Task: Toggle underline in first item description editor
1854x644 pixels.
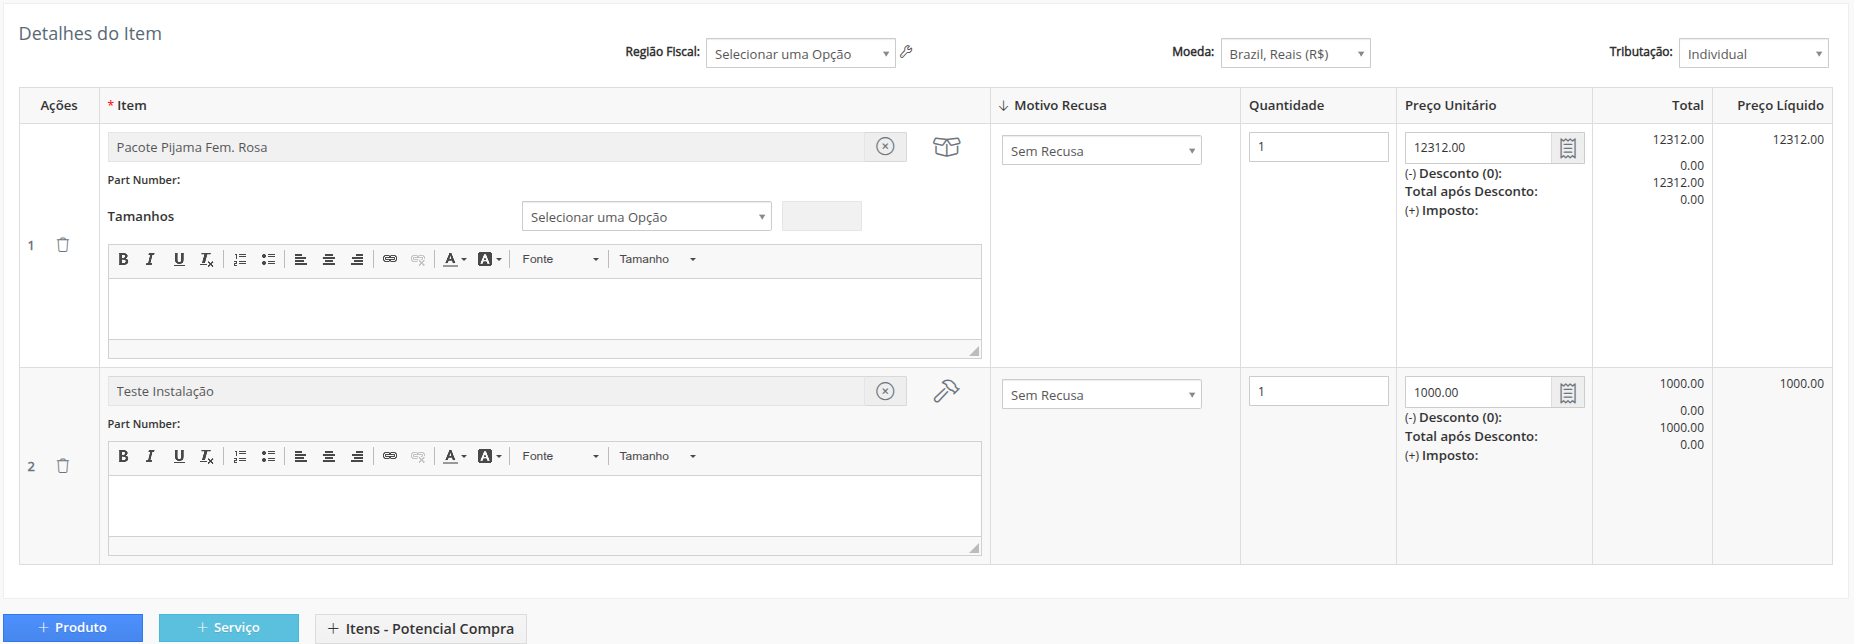Action: 179,259
